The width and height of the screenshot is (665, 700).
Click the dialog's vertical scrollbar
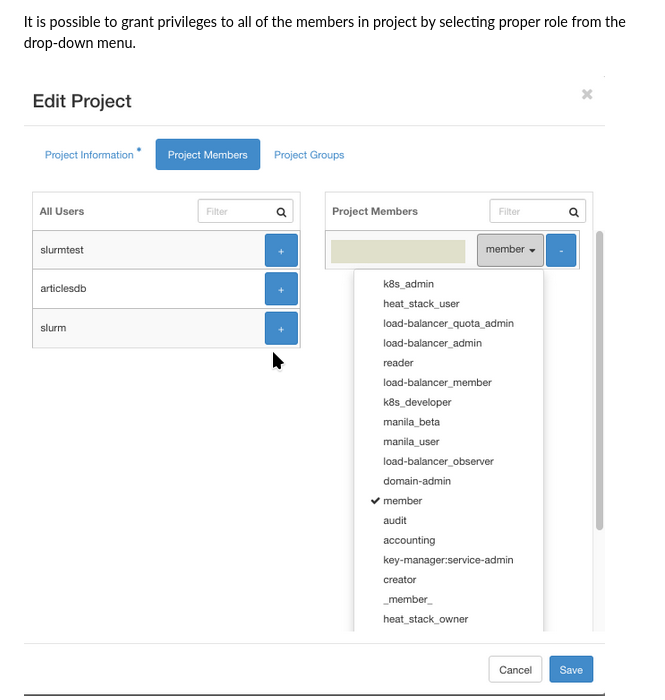(599, 380)
